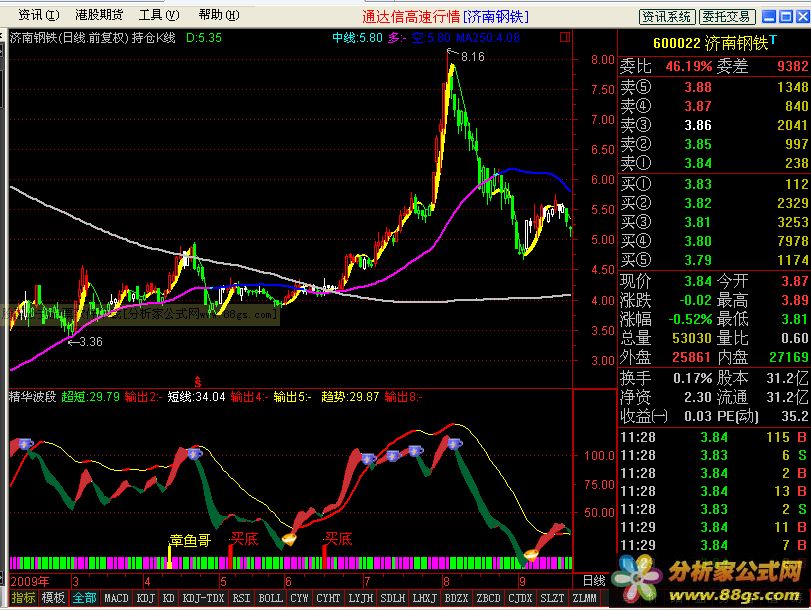Click the MA250:4.08 label
Viewport: 811px width, 610px height.
488,38
